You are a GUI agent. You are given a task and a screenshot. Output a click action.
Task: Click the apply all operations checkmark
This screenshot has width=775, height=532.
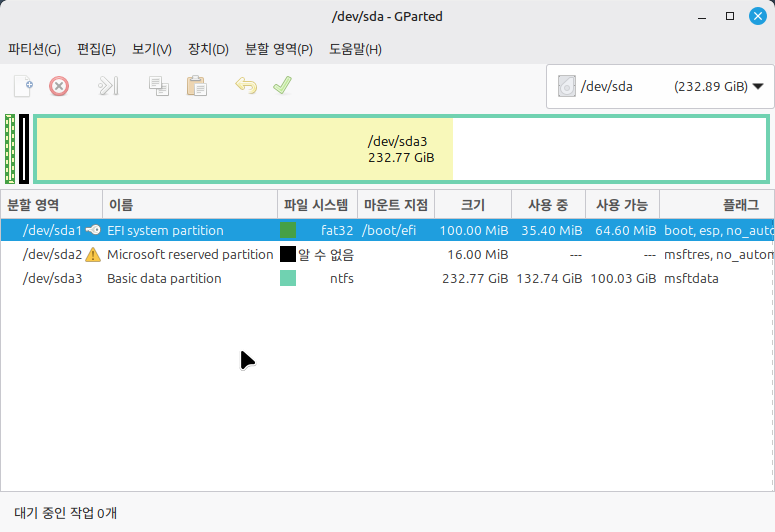pos(282,86)
